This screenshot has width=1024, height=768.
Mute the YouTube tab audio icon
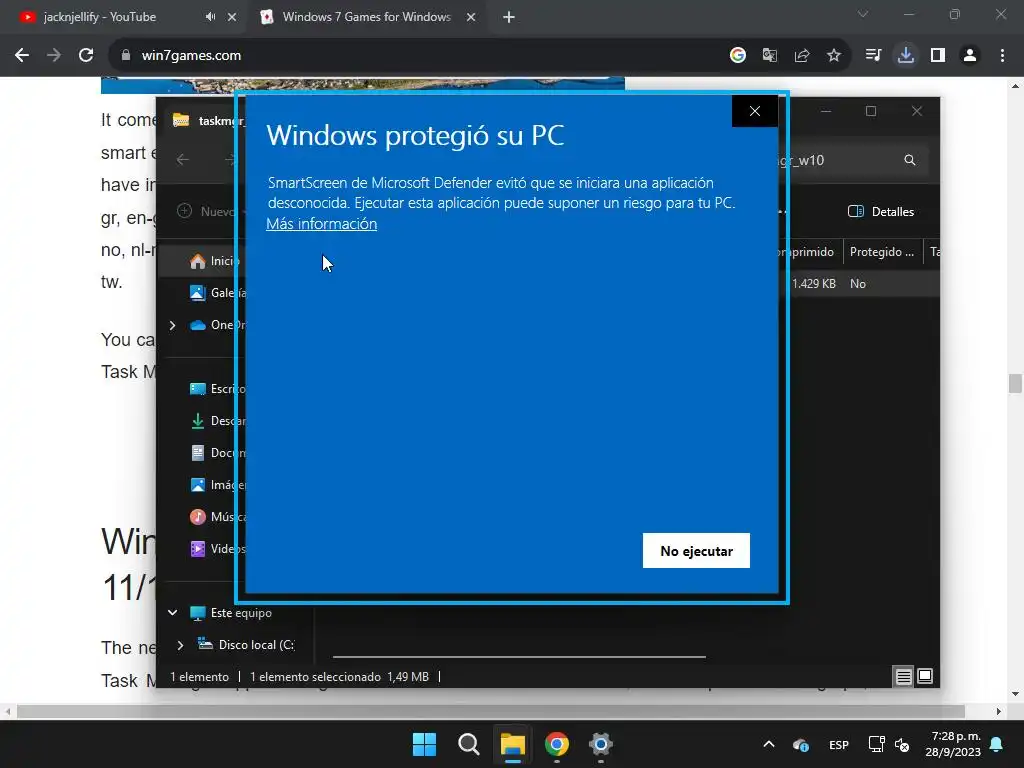(210, 17)
